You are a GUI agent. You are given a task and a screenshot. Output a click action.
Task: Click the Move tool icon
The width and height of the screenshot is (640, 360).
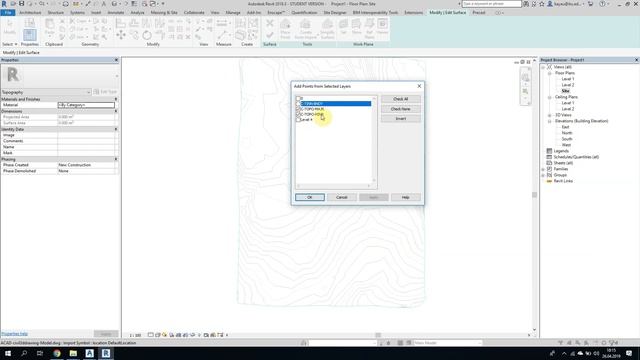[x=121, y=36]
